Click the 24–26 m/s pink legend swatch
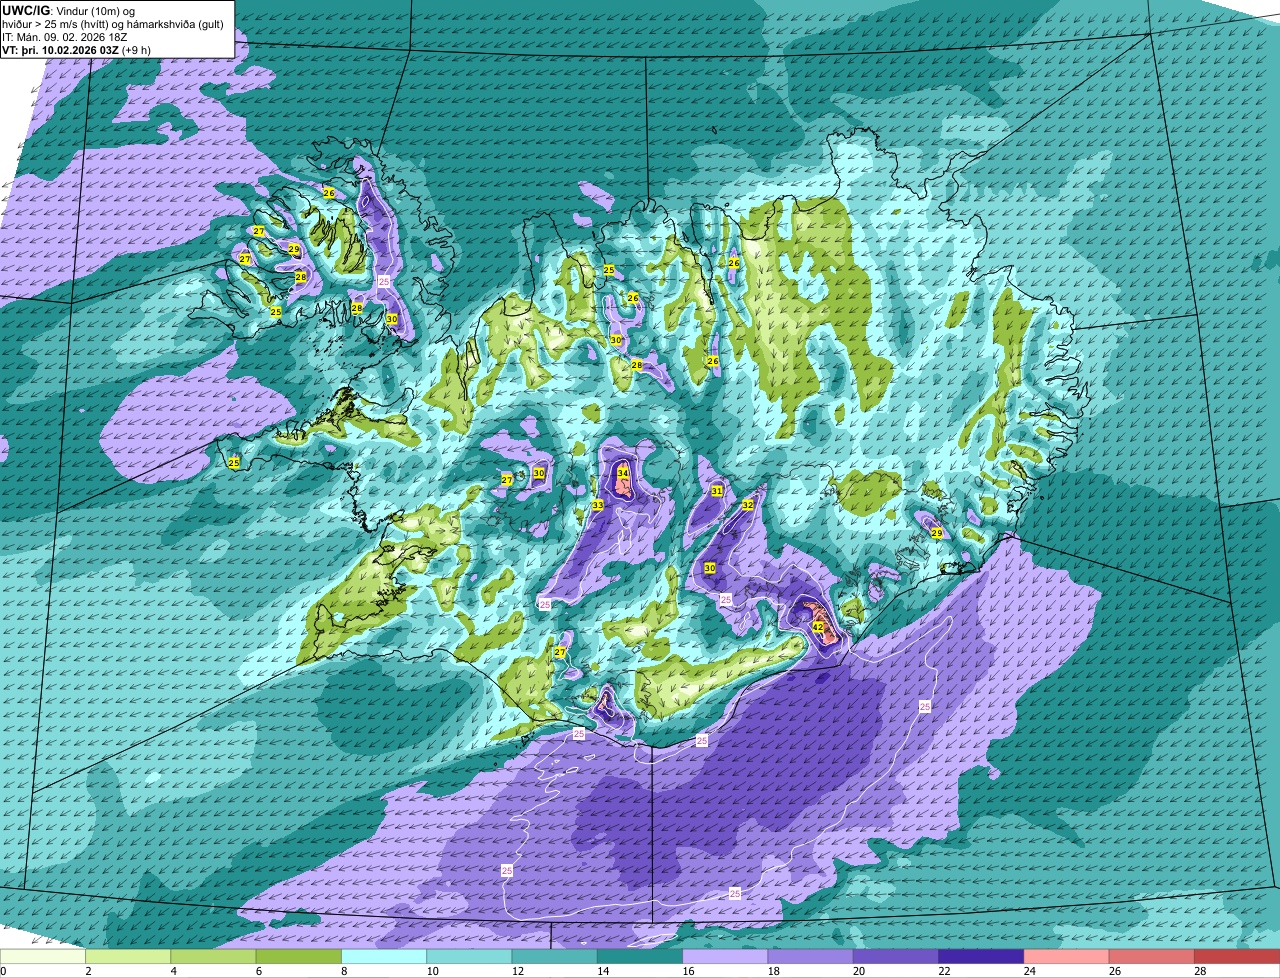 coord(1067,956)
